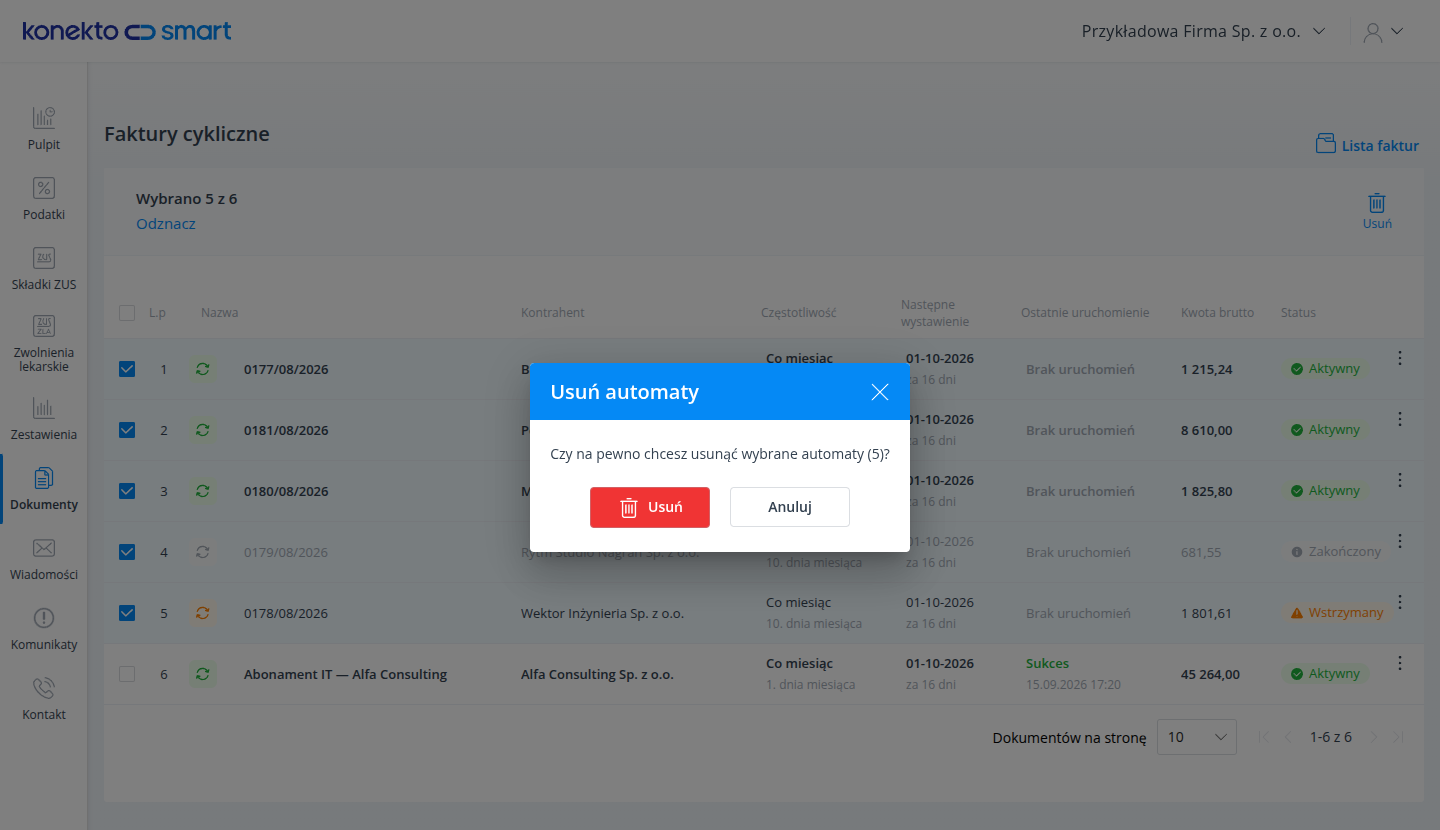Click Odznacz to deselect rows
This screenshot has height=830, width=1440.
(x=166, y=224)
